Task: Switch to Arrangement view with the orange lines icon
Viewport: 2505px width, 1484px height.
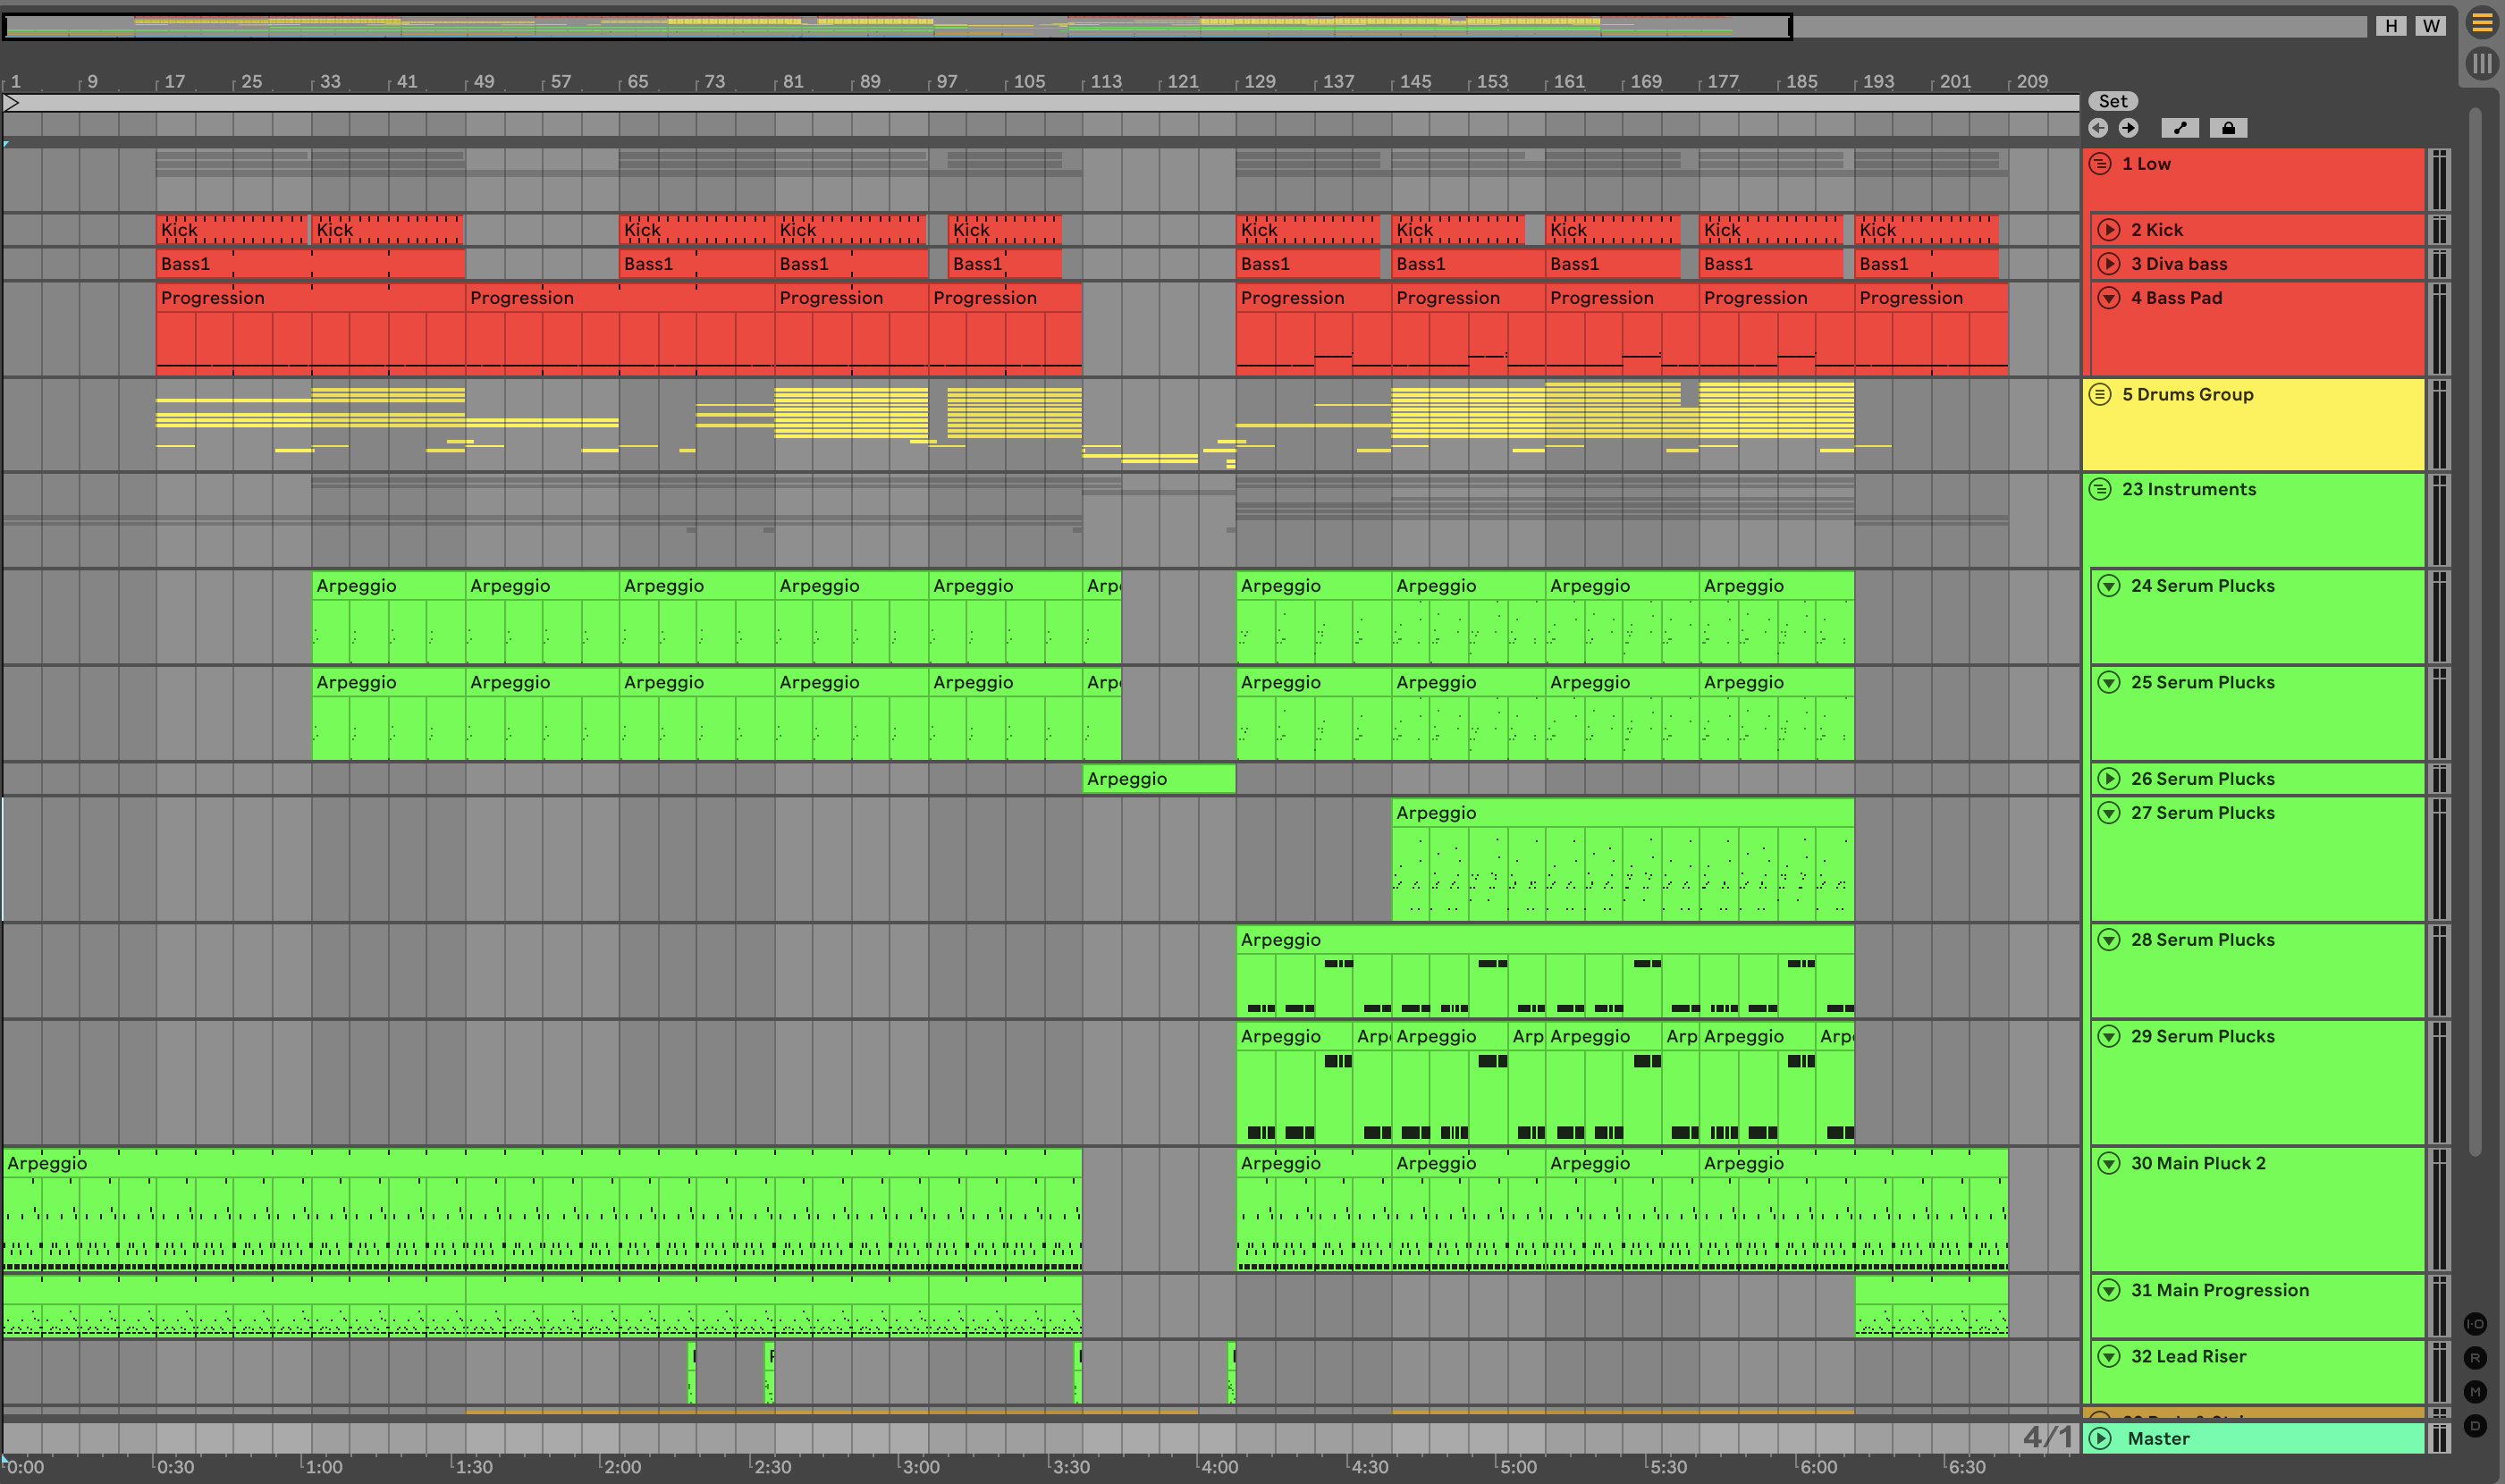Action: (2482, 24)
